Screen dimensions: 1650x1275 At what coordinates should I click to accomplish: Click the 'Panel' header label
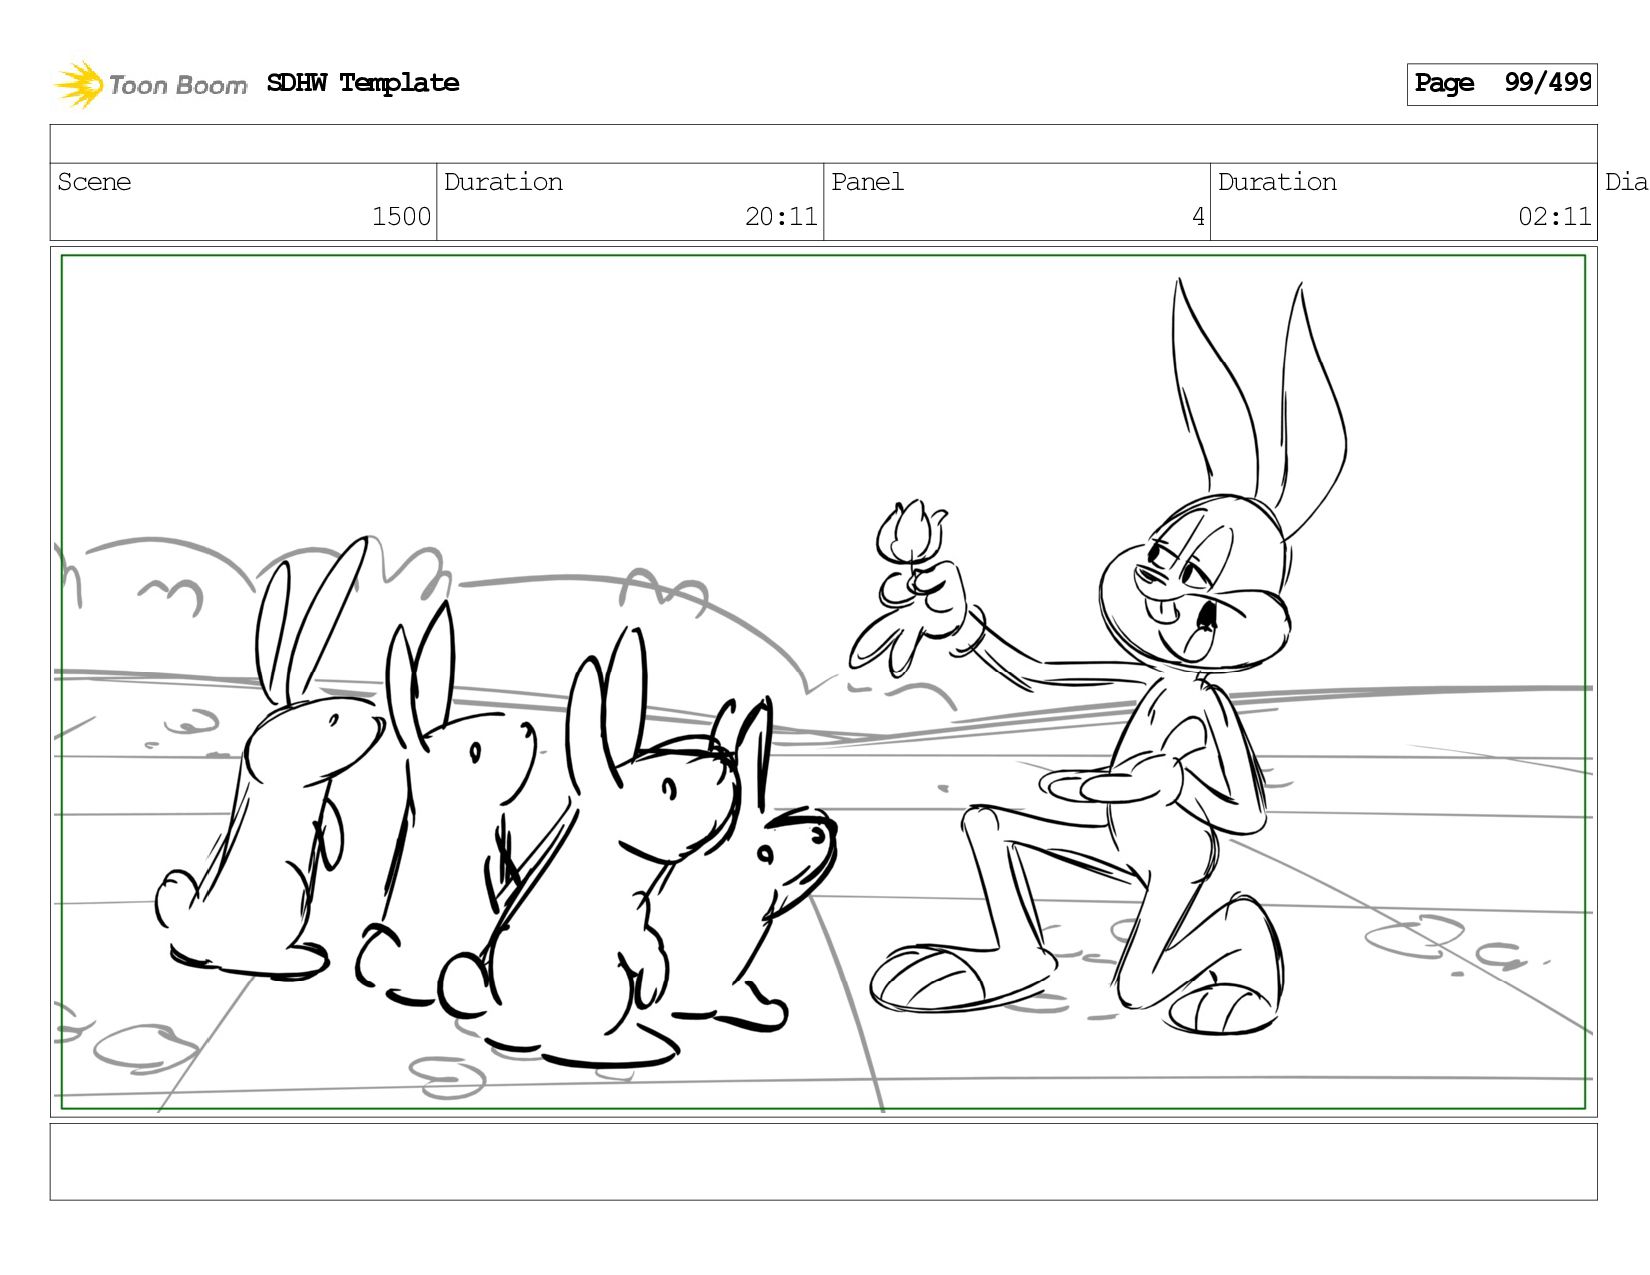click(x=867, y=182)
